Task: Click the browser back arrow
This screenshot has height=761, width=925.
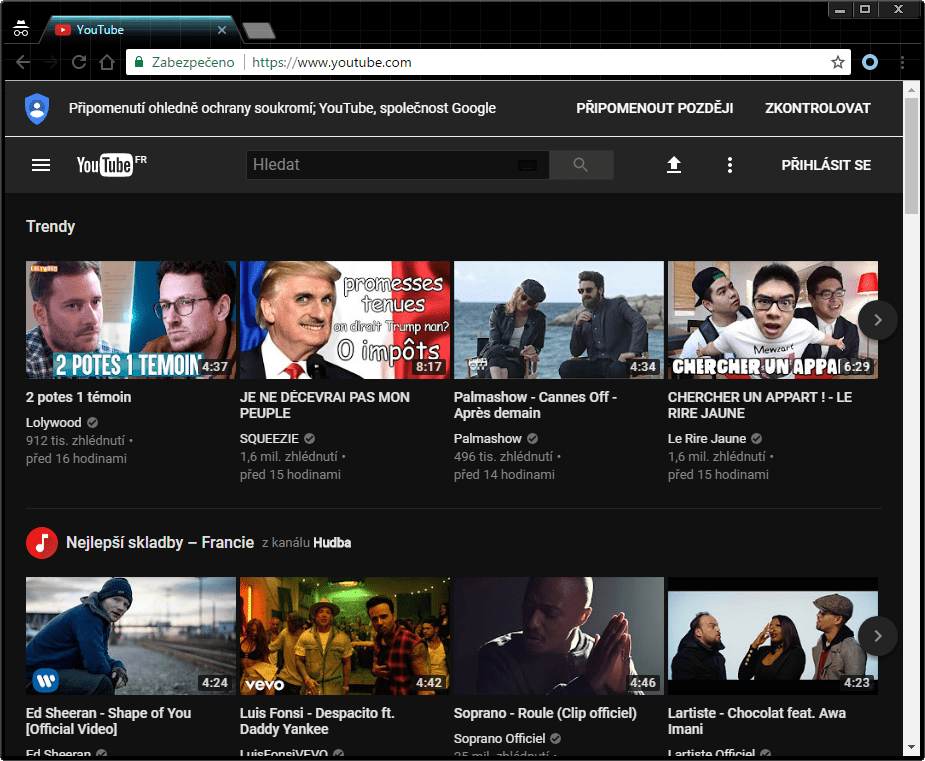Action: point(22,63)
